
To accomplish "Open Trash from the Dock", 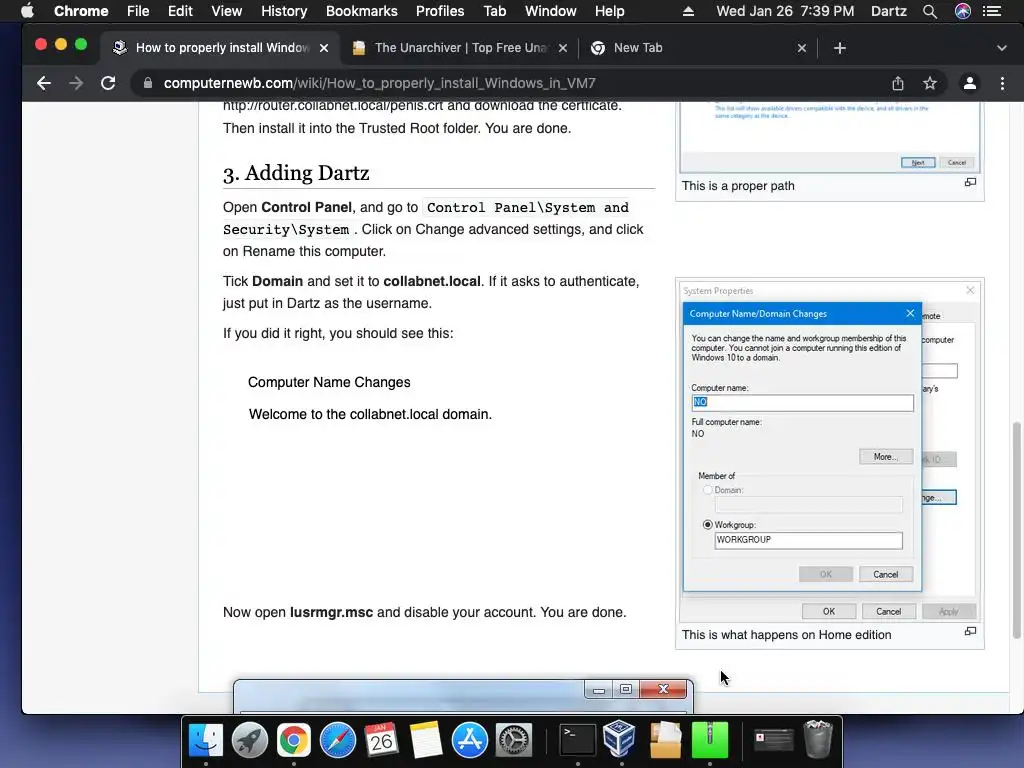I will pyautogui.click(x=818, y=739).
